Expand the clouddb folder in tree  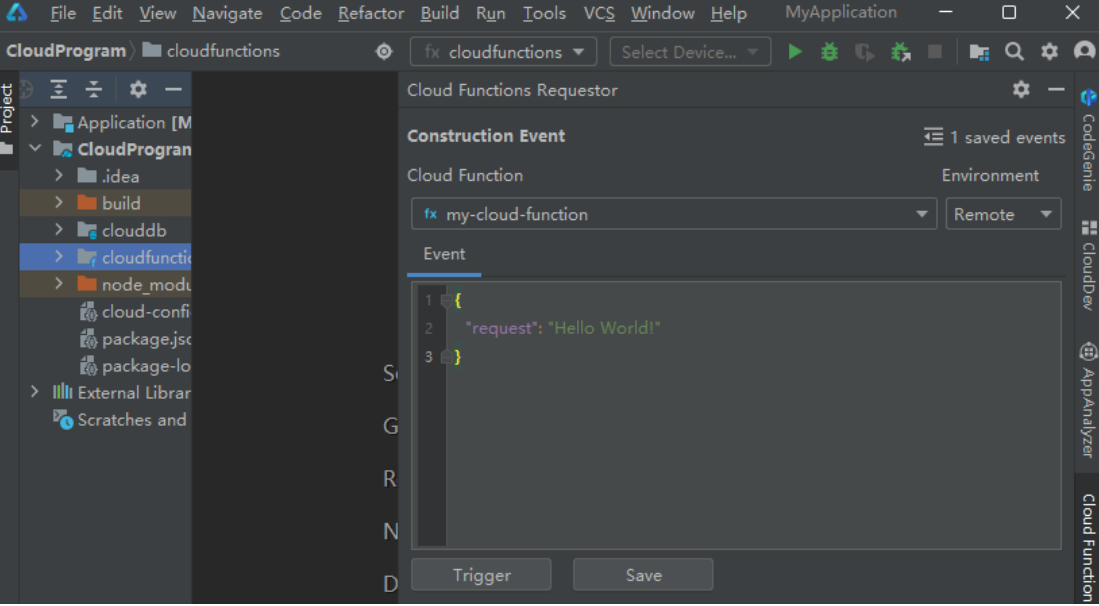click(x=59, y=231)
